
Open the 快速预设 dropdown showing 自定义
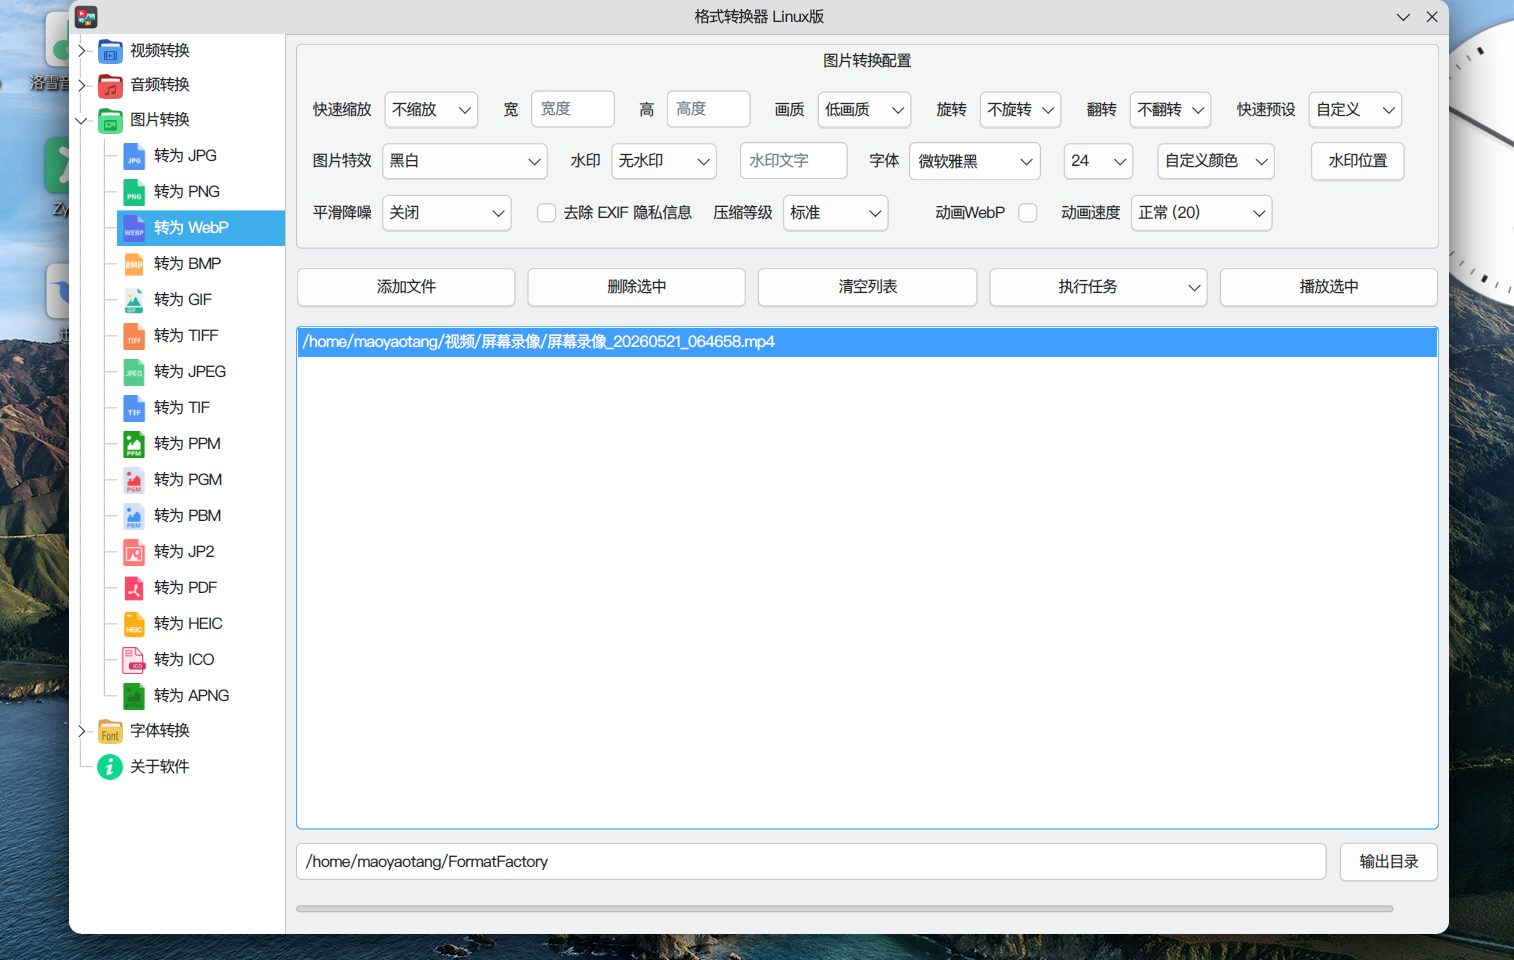click(x=1355, y=110)
